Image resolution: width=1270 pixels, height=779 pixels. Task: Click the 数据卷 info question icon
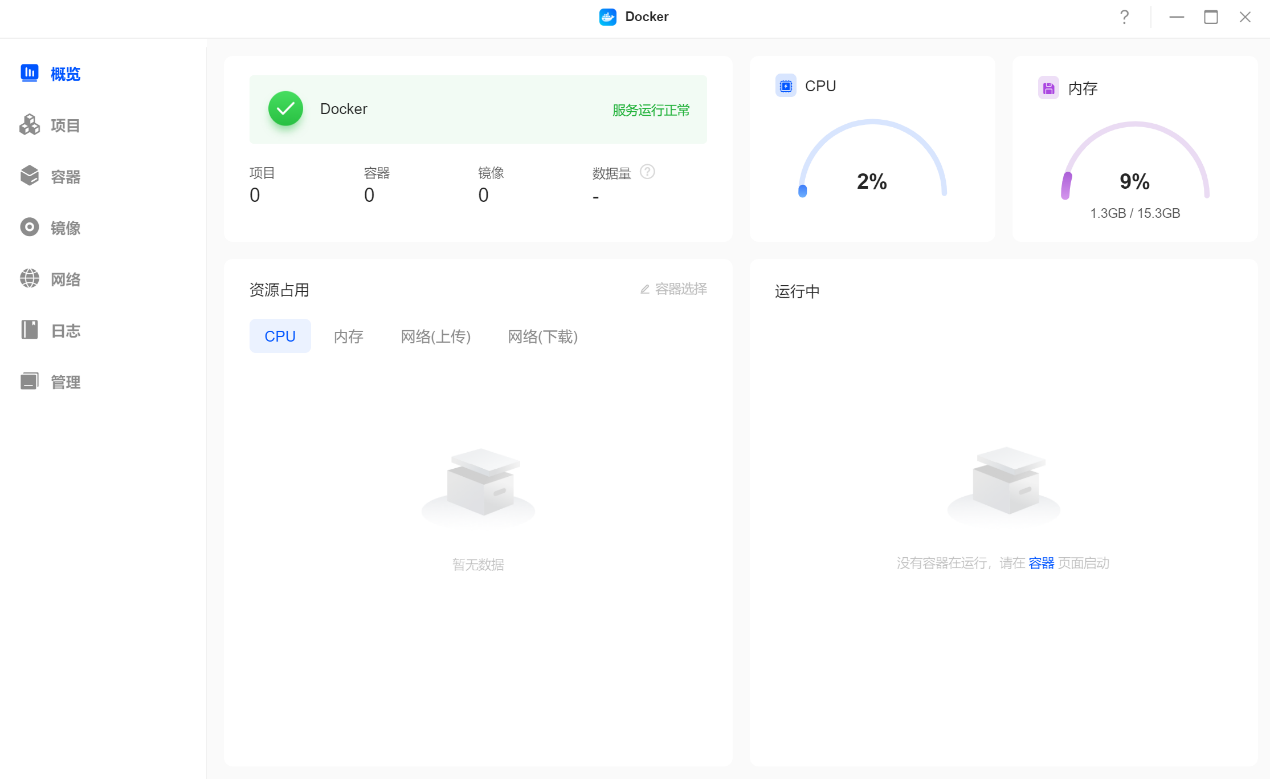(x=647, y=171)
